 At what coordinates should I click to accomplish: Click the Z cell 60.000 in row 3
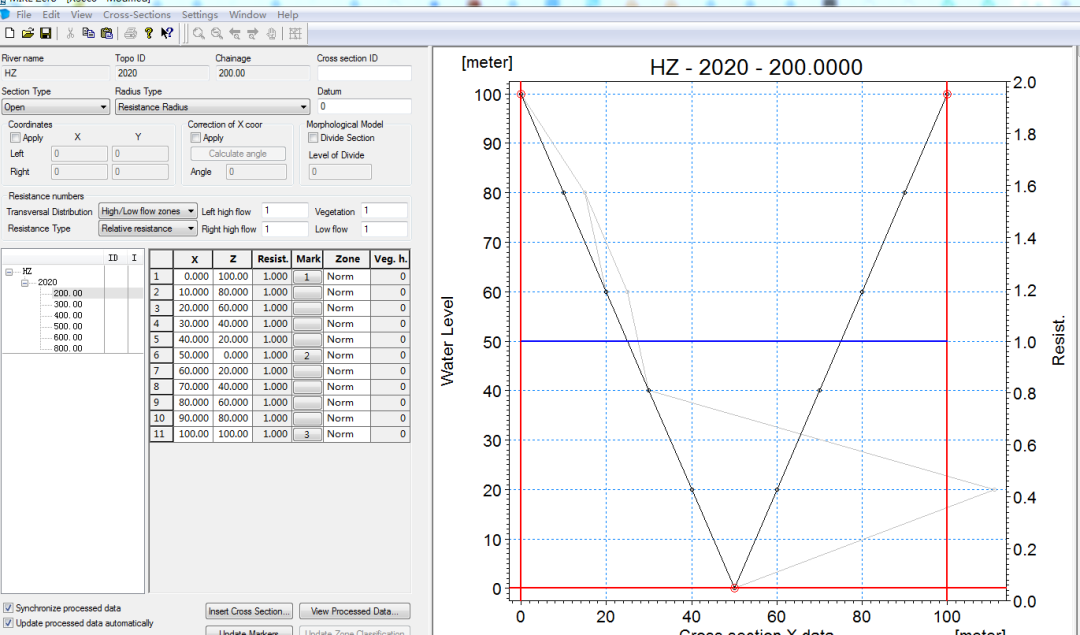[x=233, y=308]
